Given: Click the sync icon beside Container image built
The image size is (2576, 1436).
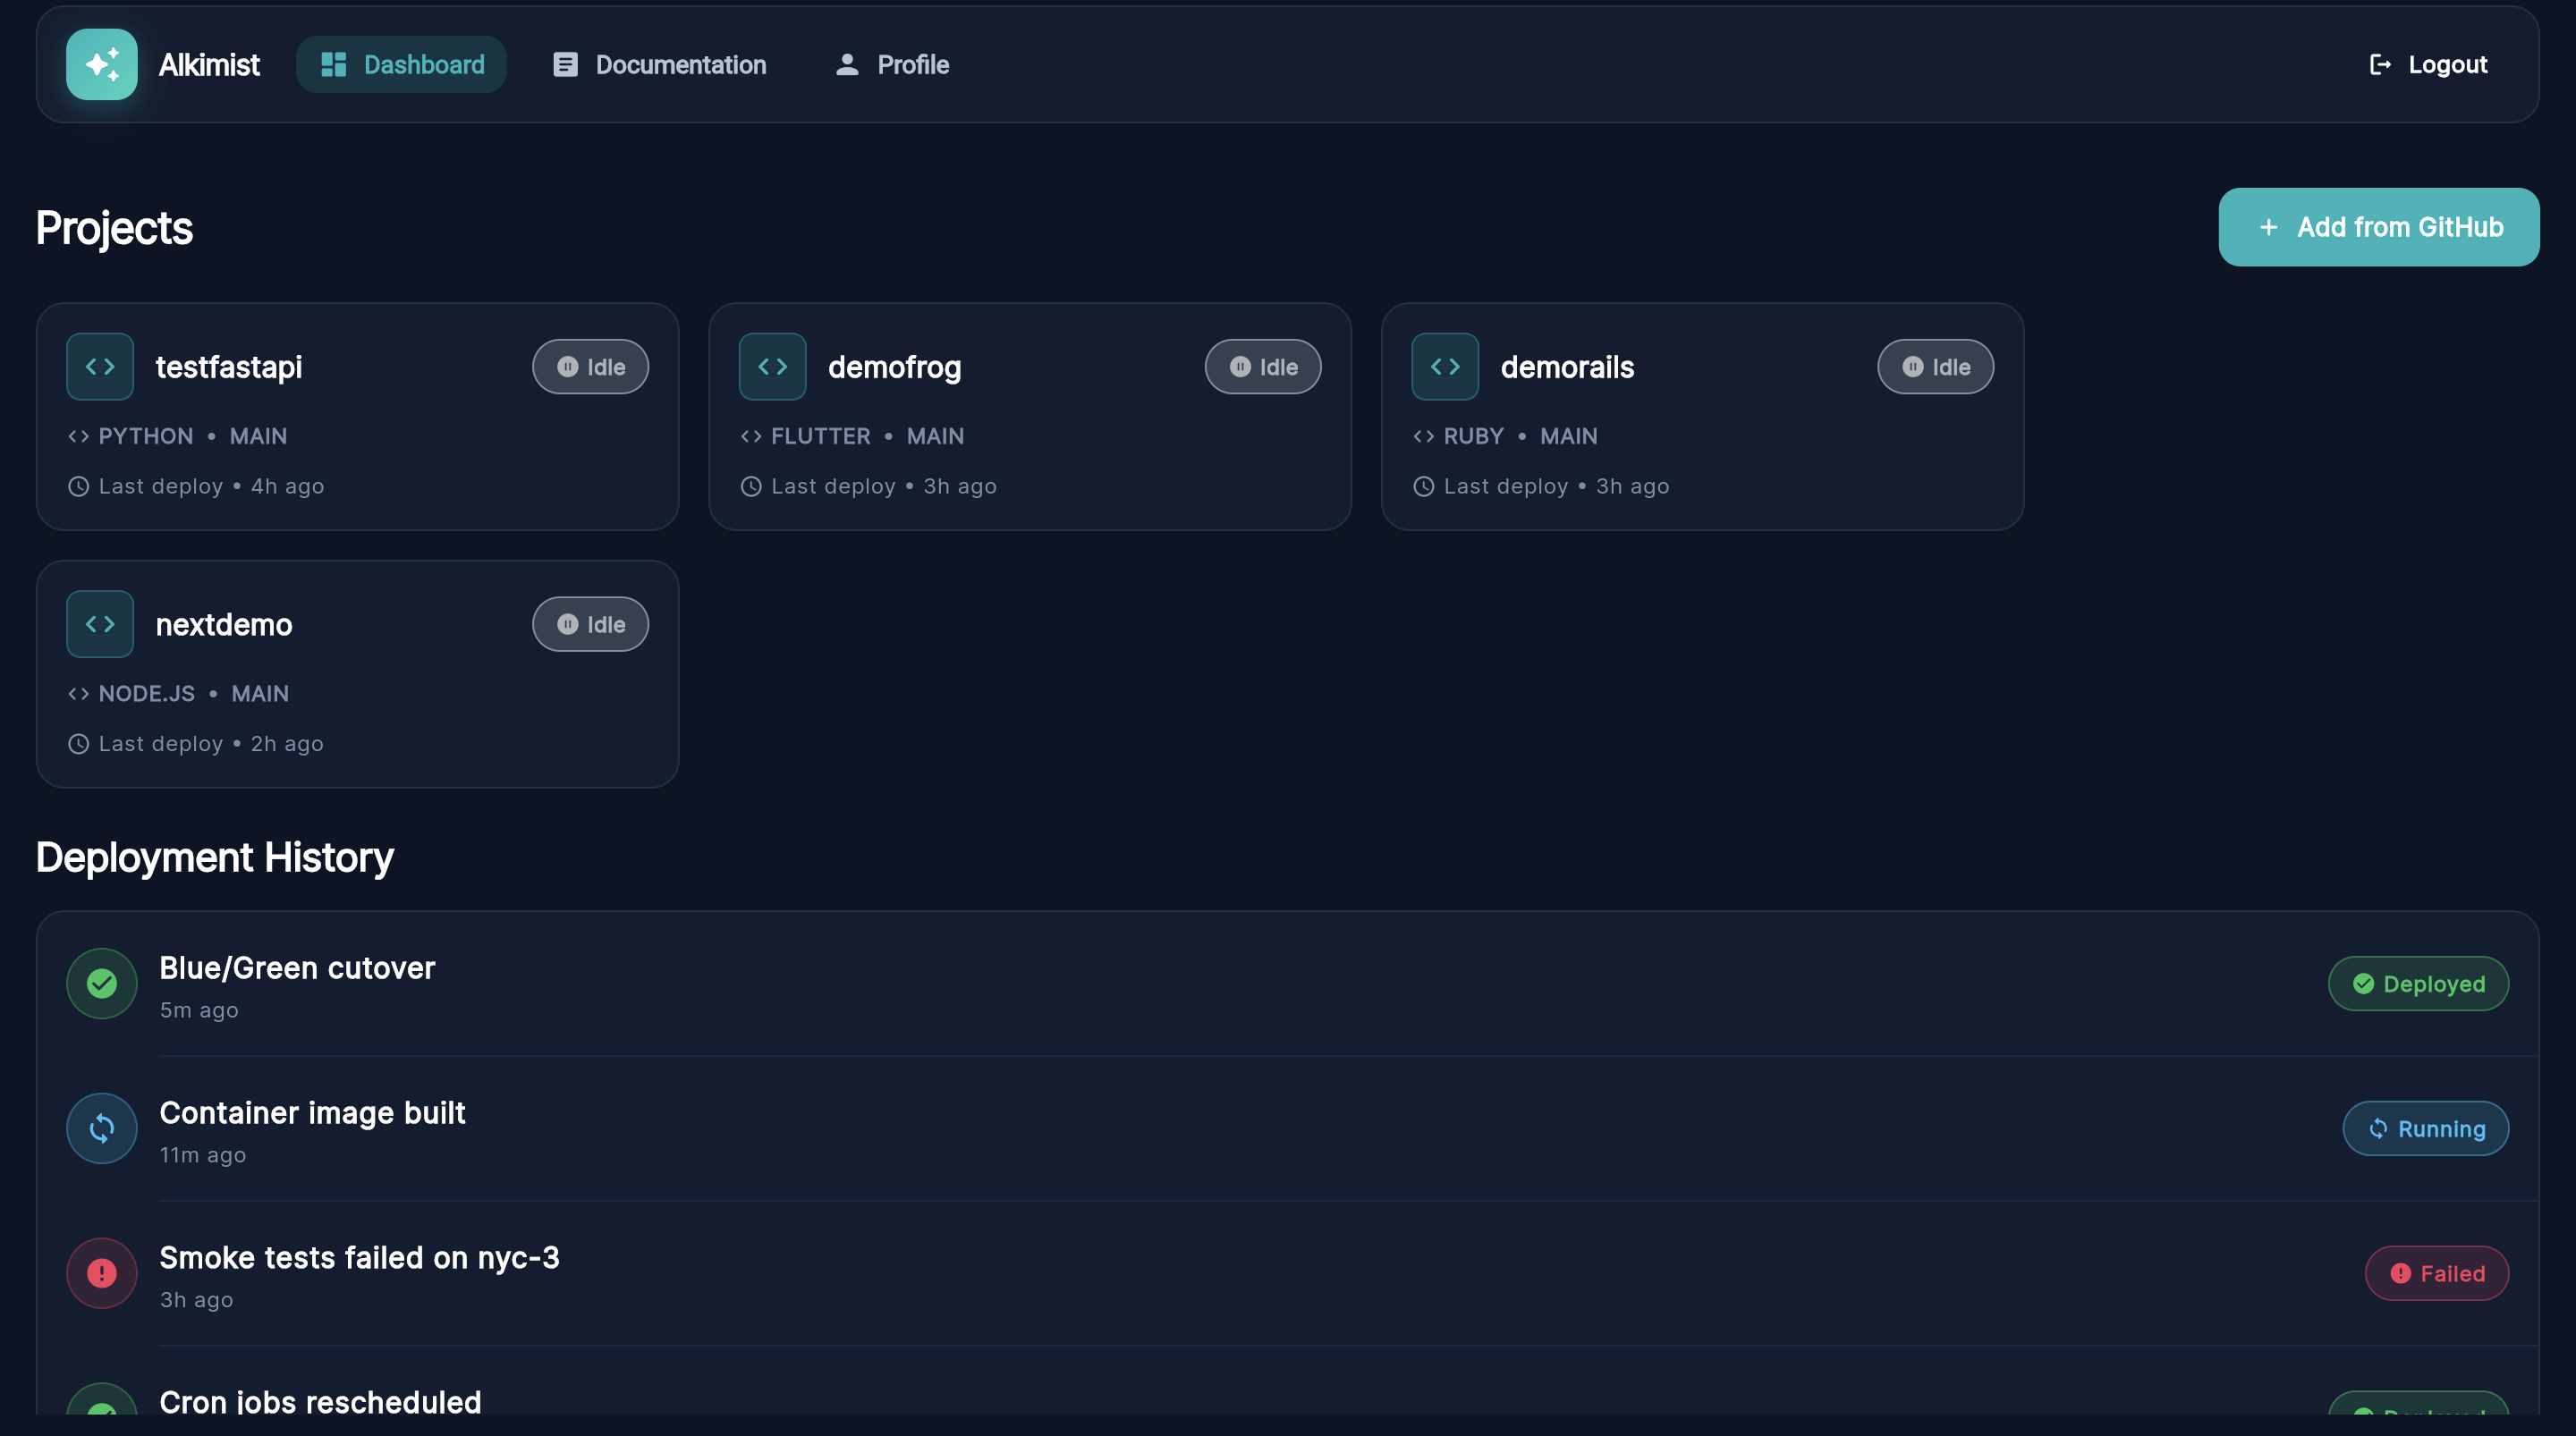Looking at the screenshot, I should click(101, 1128).
